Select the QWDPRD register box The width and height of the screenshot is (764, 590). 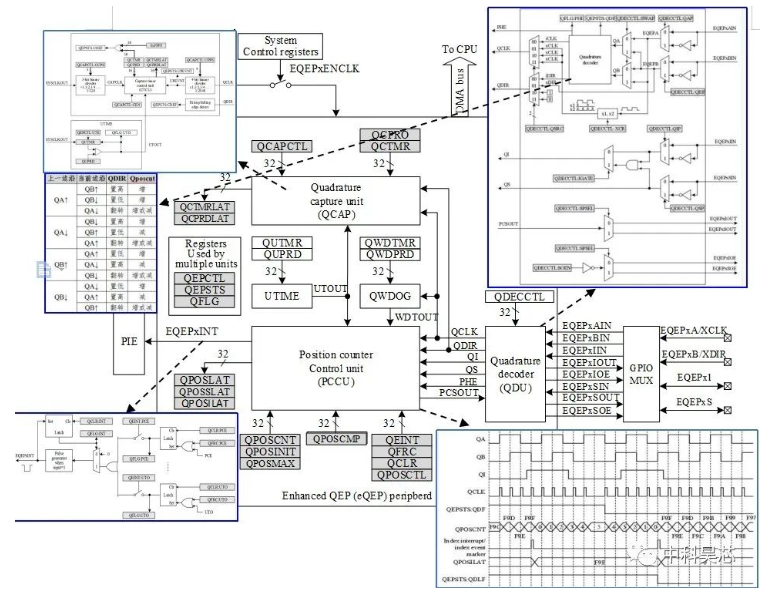[390, 254]
